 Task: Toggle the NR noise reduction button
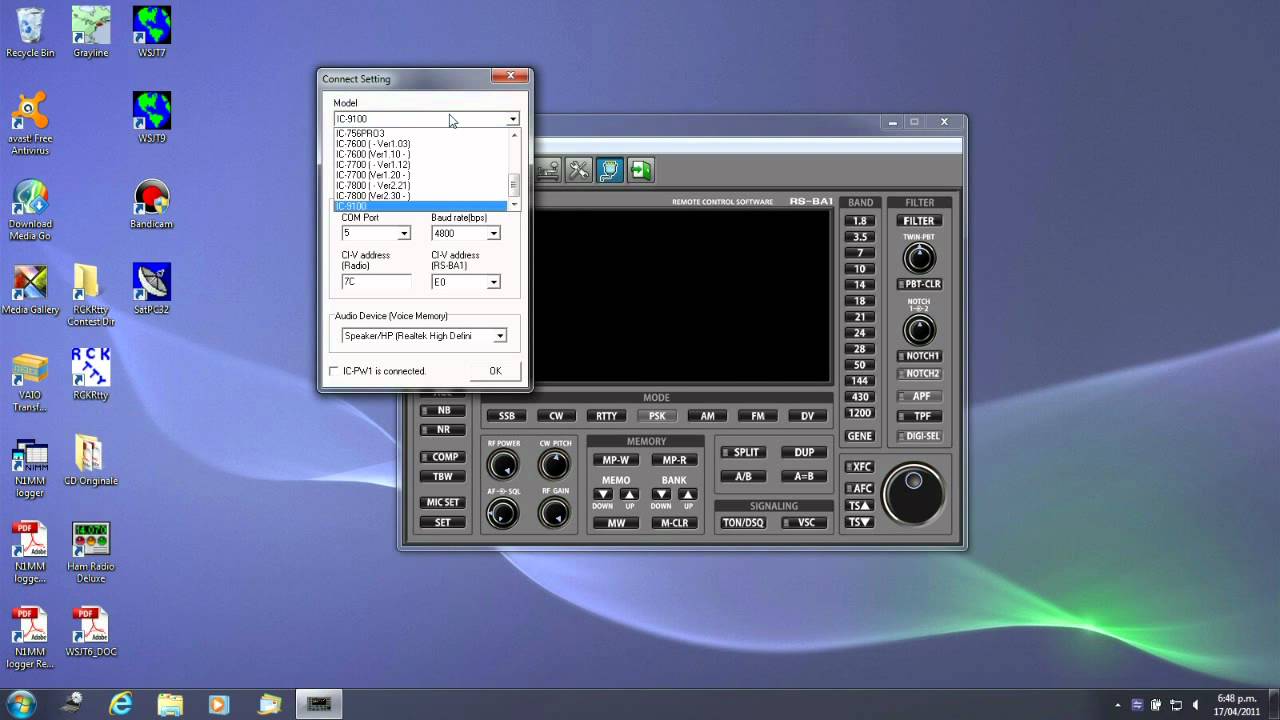click(x=442, y=430)
